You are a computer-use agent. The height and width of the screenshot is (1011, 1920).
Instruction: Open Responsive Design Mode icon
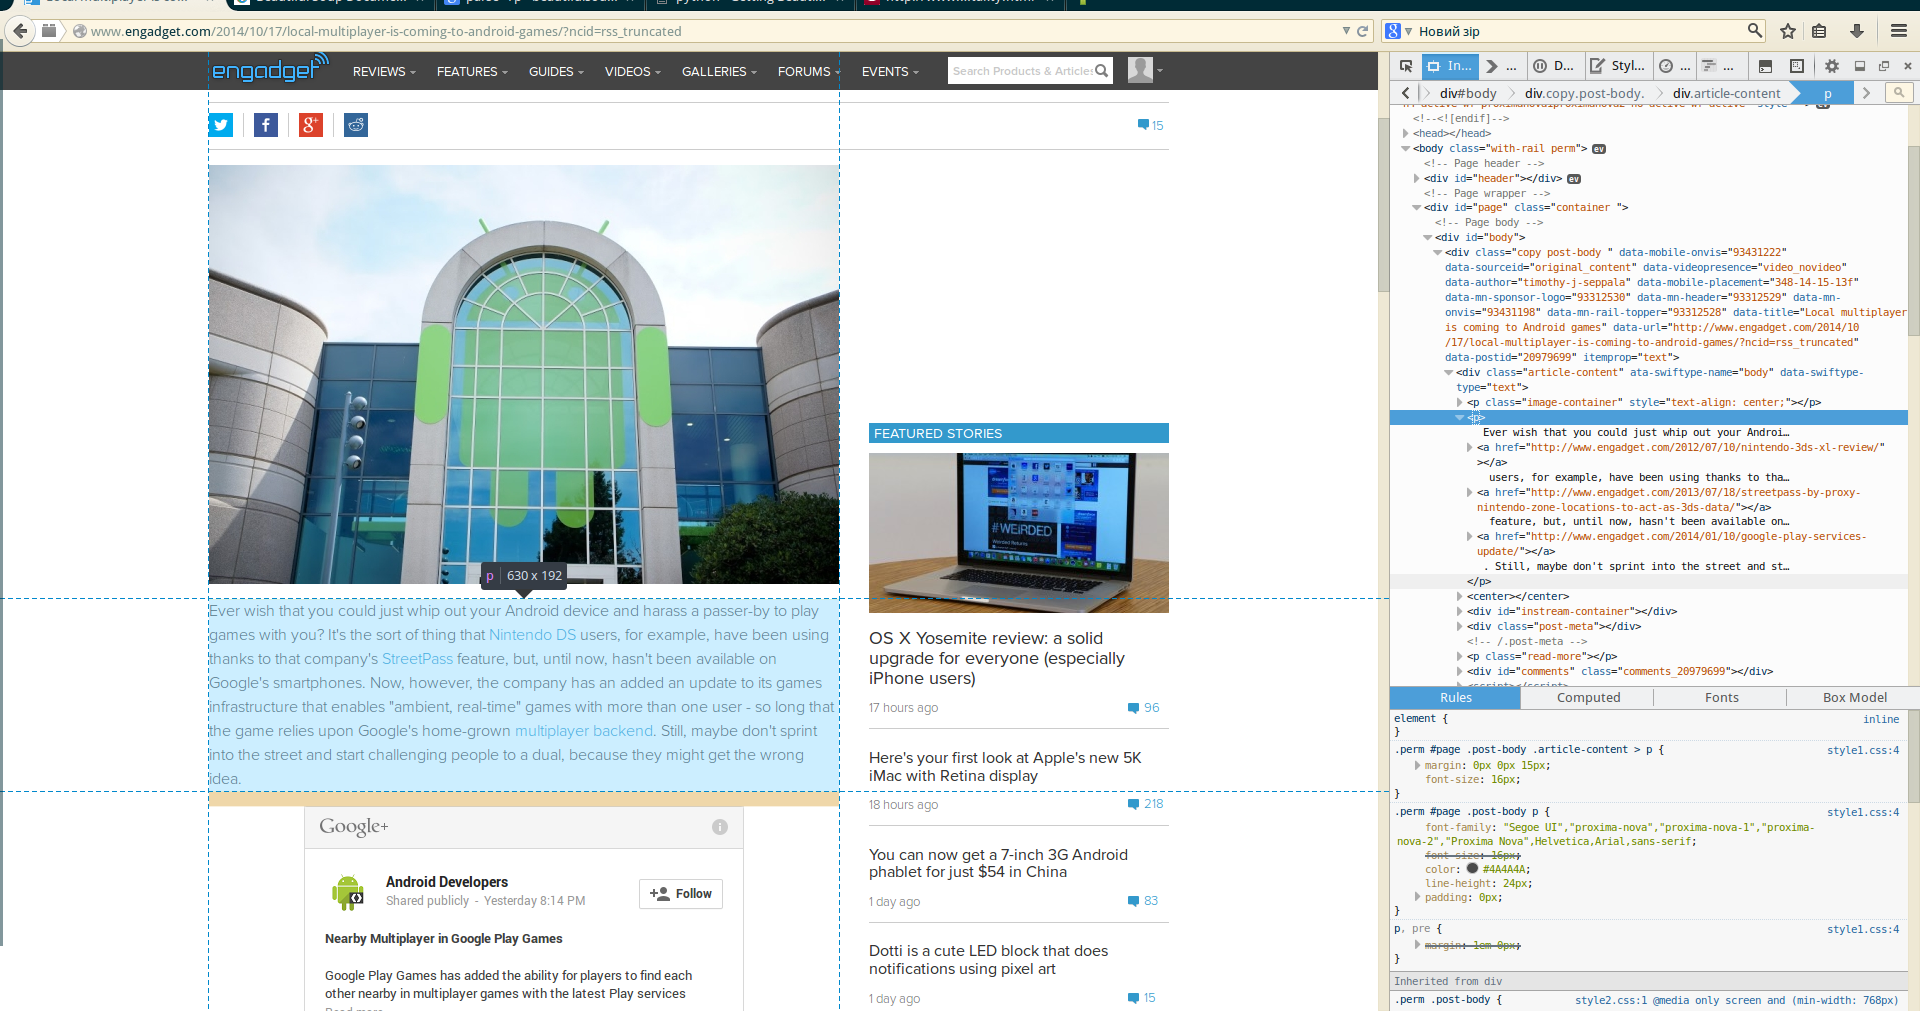[x=1797, y=66]
